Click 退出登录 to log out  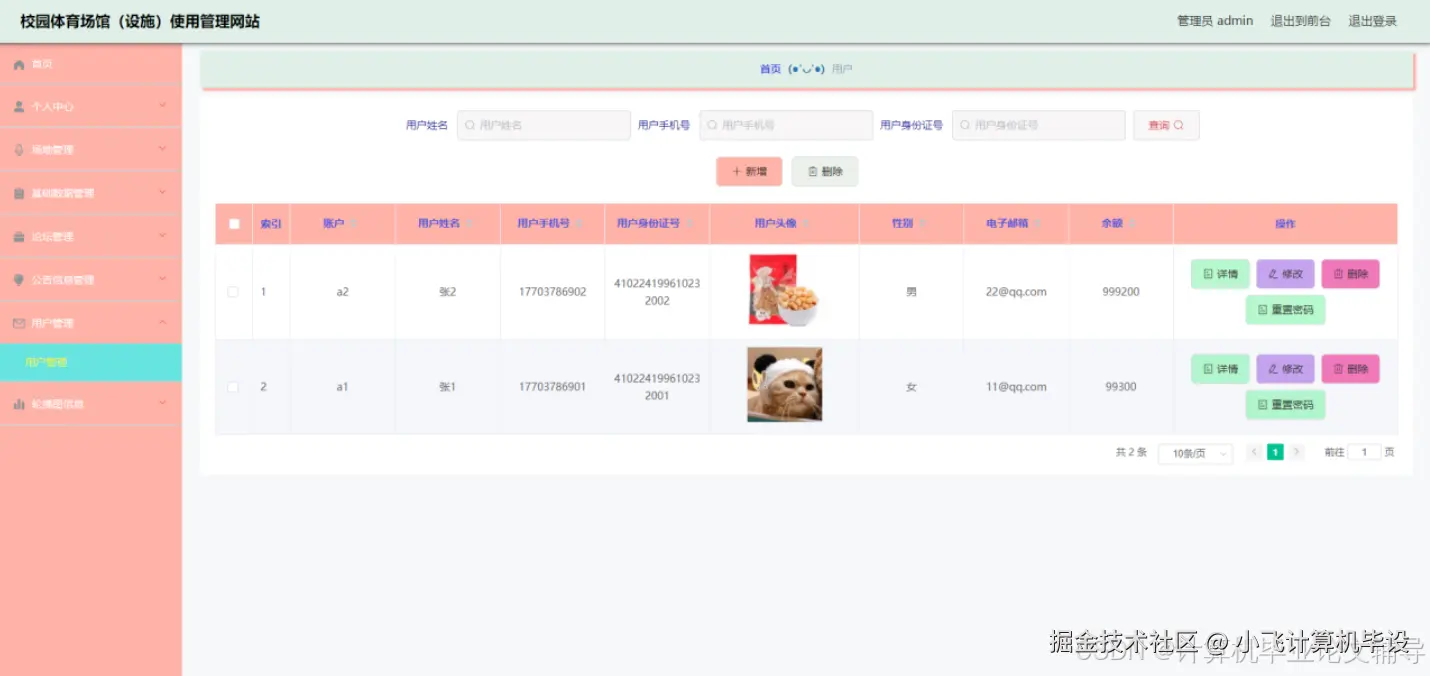pos(1372,21)
